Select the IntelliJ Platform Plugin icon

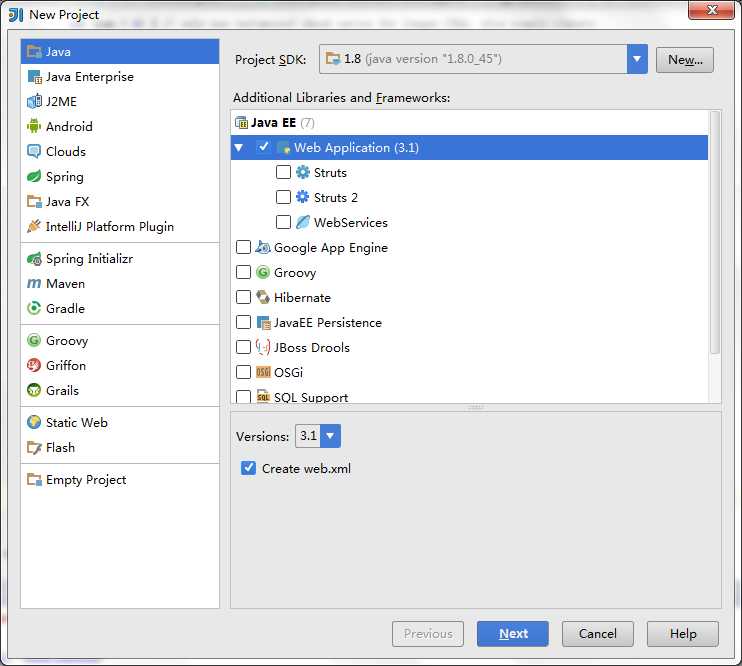pyautogui.click(x=34, y=227)
